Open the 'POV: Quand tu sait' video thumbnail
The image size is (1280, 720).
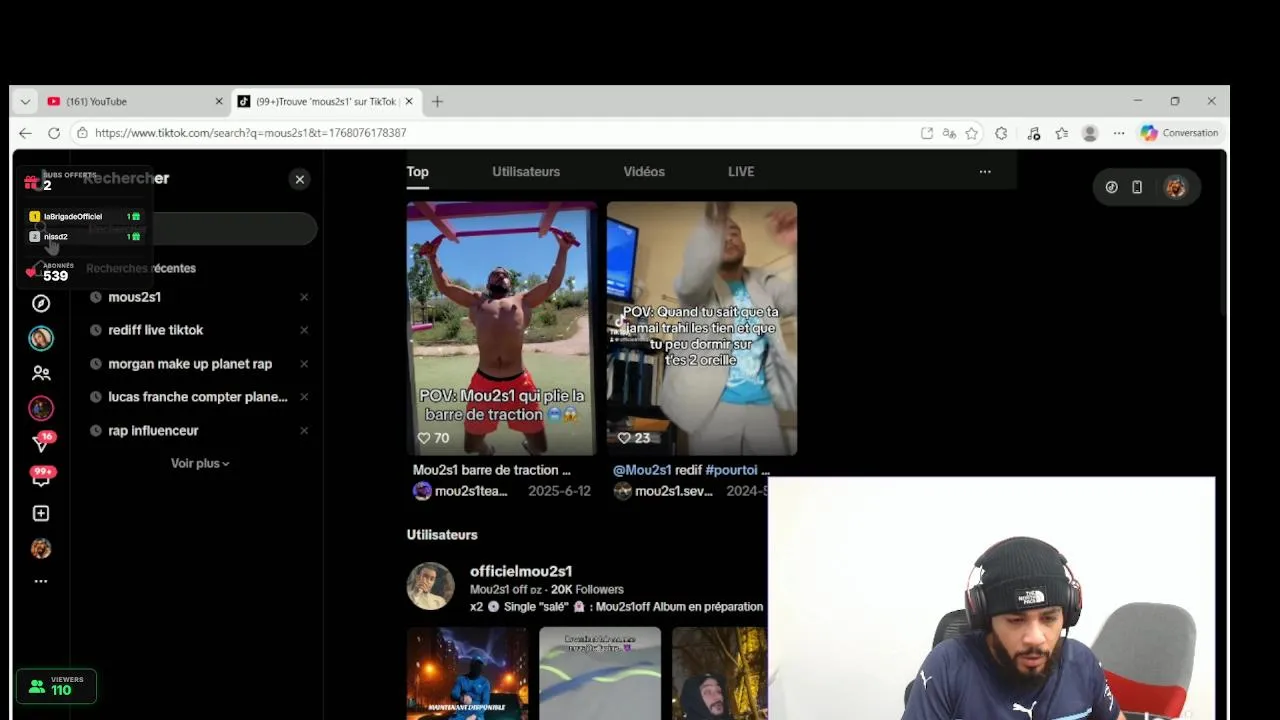702,328
